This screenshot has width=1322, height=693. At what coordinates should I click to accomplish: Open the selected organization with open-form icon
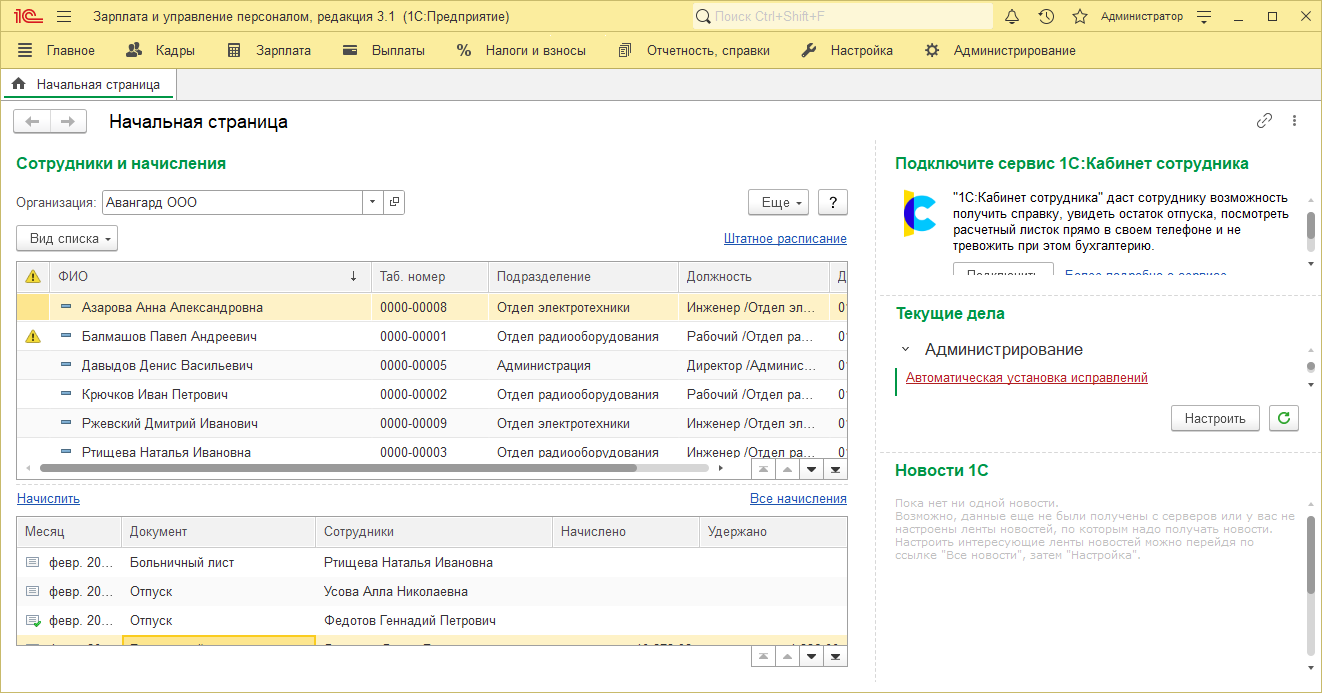394,202
